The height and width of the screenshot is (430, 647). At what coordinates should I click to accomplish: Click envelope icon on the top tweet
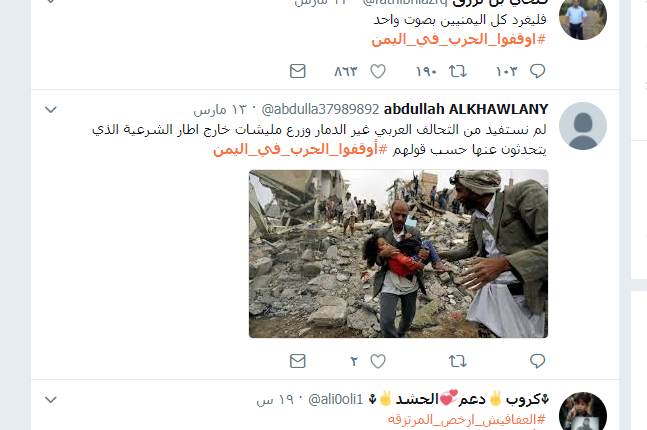(x=298, y=71)
